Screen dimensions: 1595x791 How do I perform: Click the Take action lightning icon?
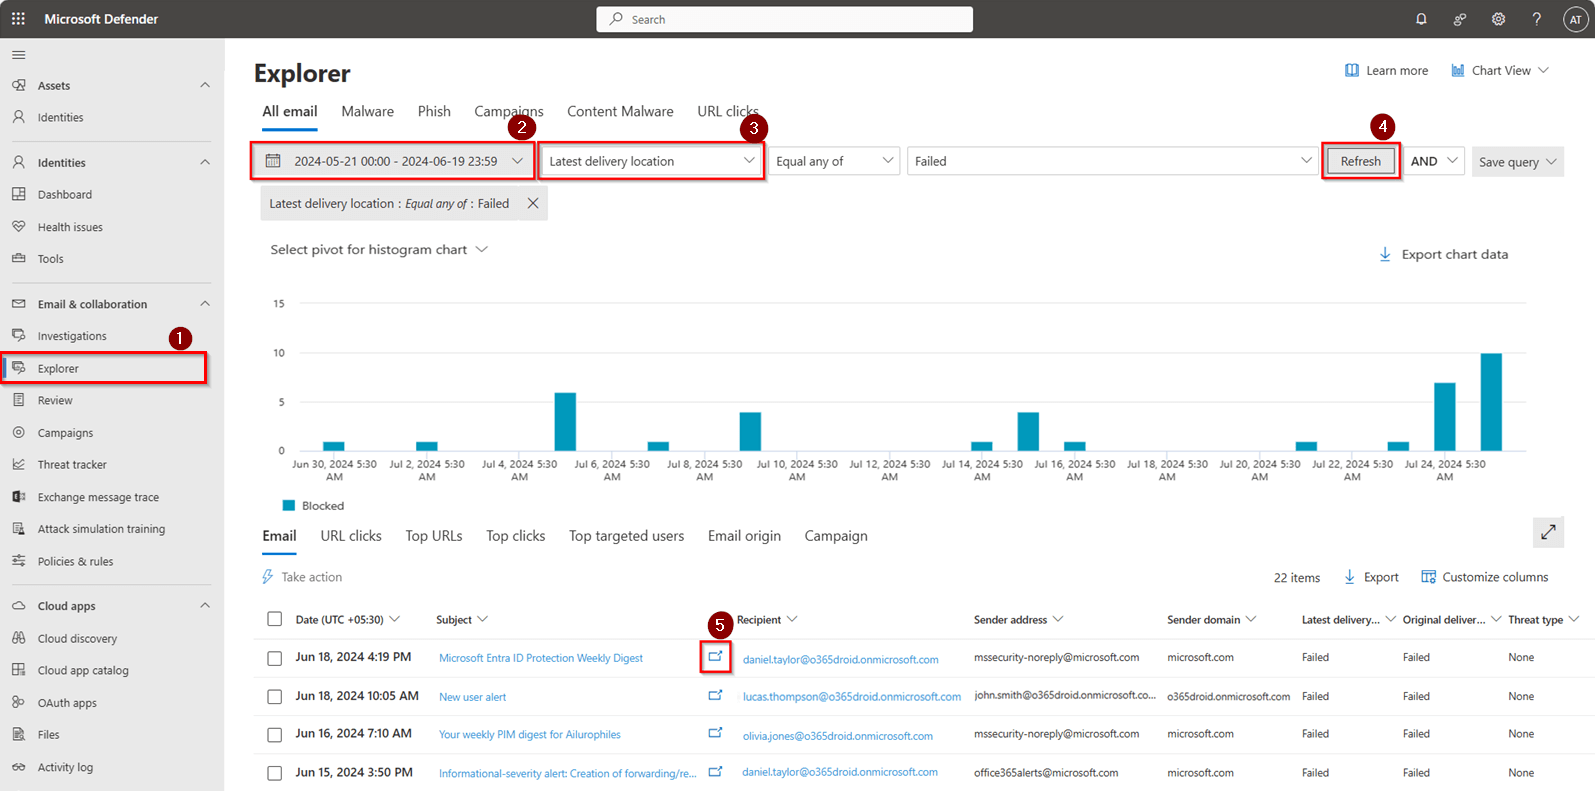coord(267,577)
